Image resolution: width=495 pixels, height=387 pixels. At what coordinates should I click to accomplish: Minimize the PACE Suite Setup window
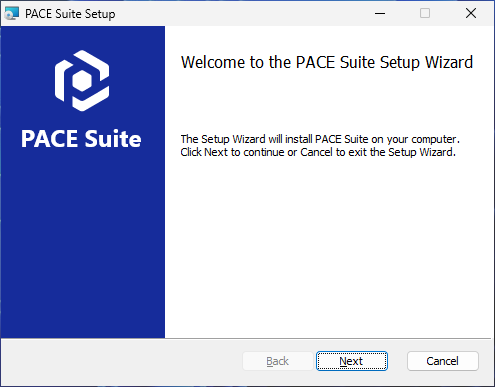380,13
